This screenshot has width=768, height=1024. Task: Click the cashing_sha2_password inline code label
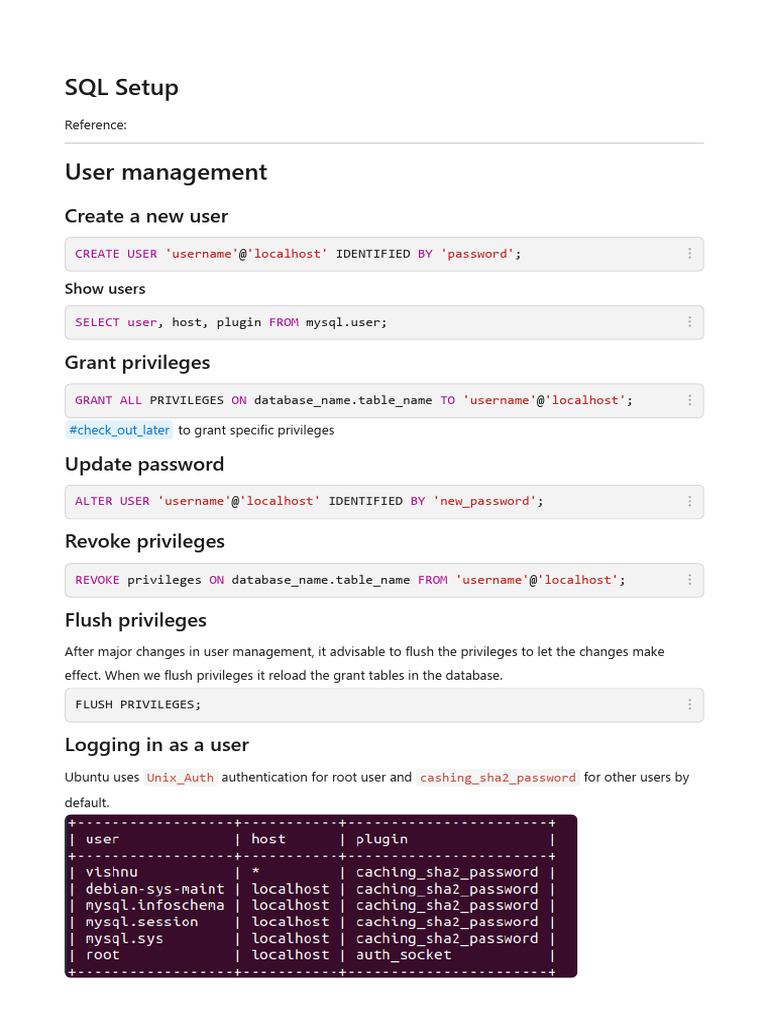(x=497, y=777)
